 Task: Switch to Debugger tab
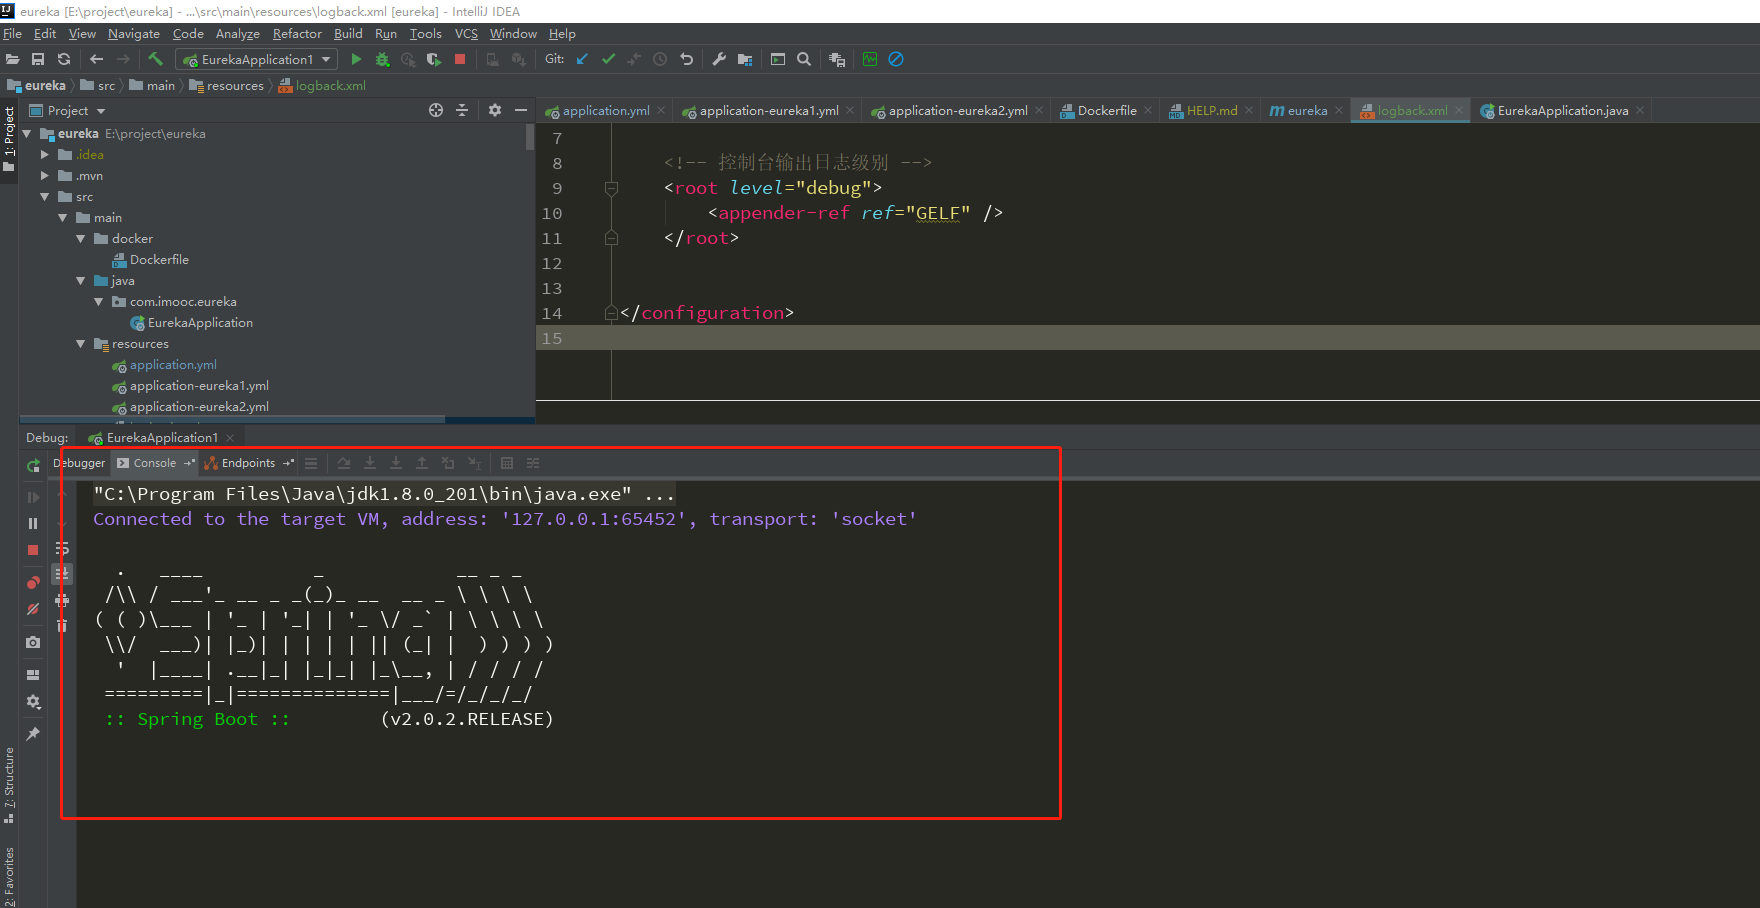pyautogui.click(x=80, y=463)
